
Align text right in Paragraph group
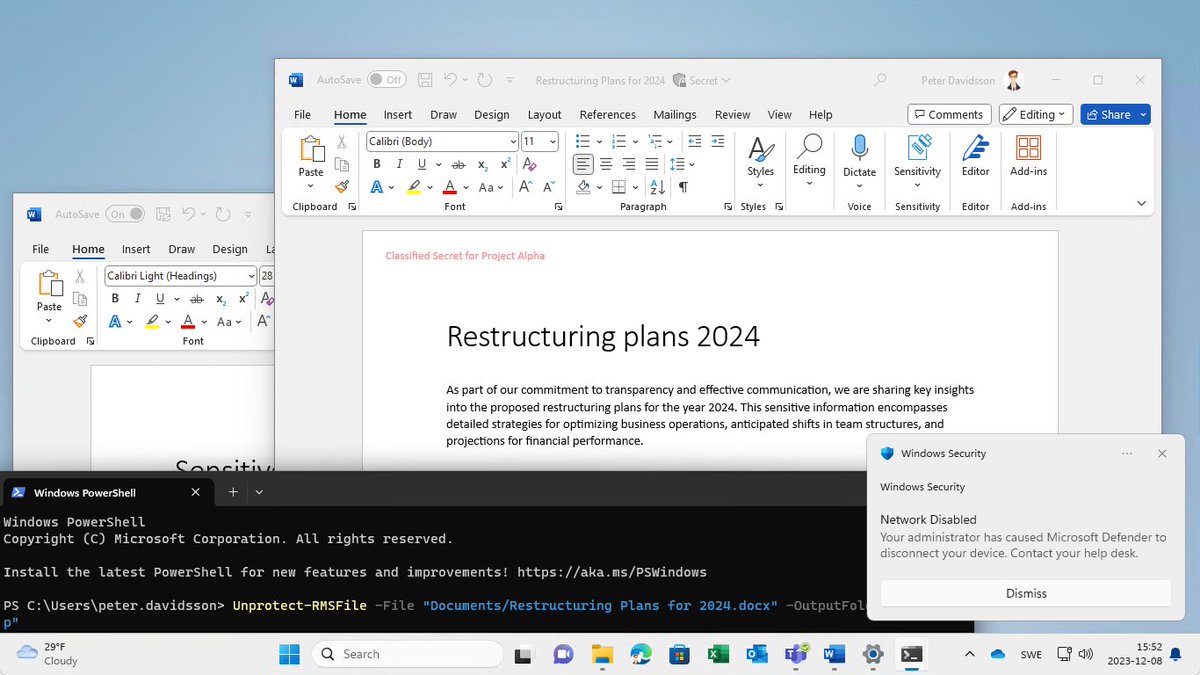tap(629, 164)
